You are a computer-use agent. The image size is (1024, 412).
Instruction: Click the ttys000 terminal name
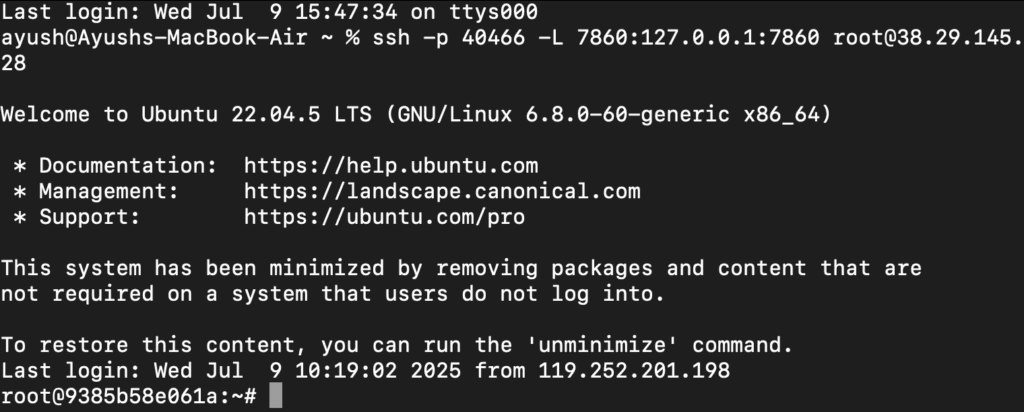pyautogui.click(x=493, y=12)
